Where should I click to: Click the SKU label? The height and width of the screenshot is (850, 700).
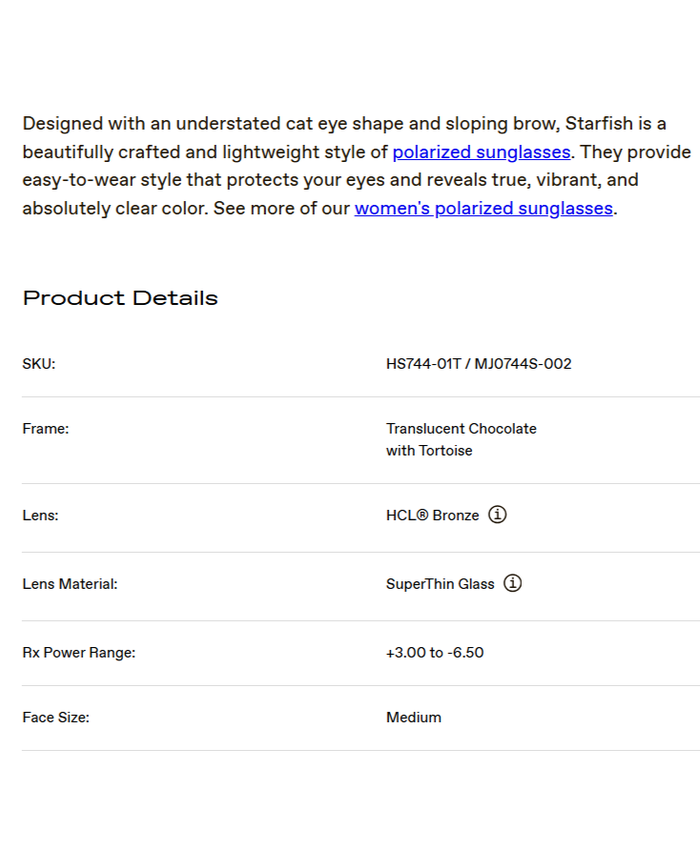coord(39,364)
